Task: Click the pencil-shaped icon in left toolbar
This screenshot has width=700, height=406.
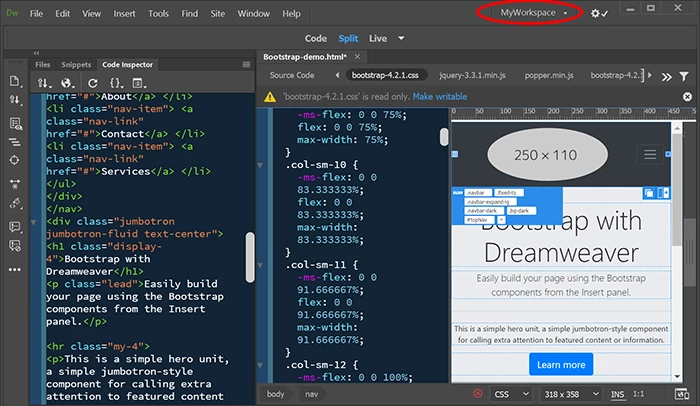Action: coord(15,204)
